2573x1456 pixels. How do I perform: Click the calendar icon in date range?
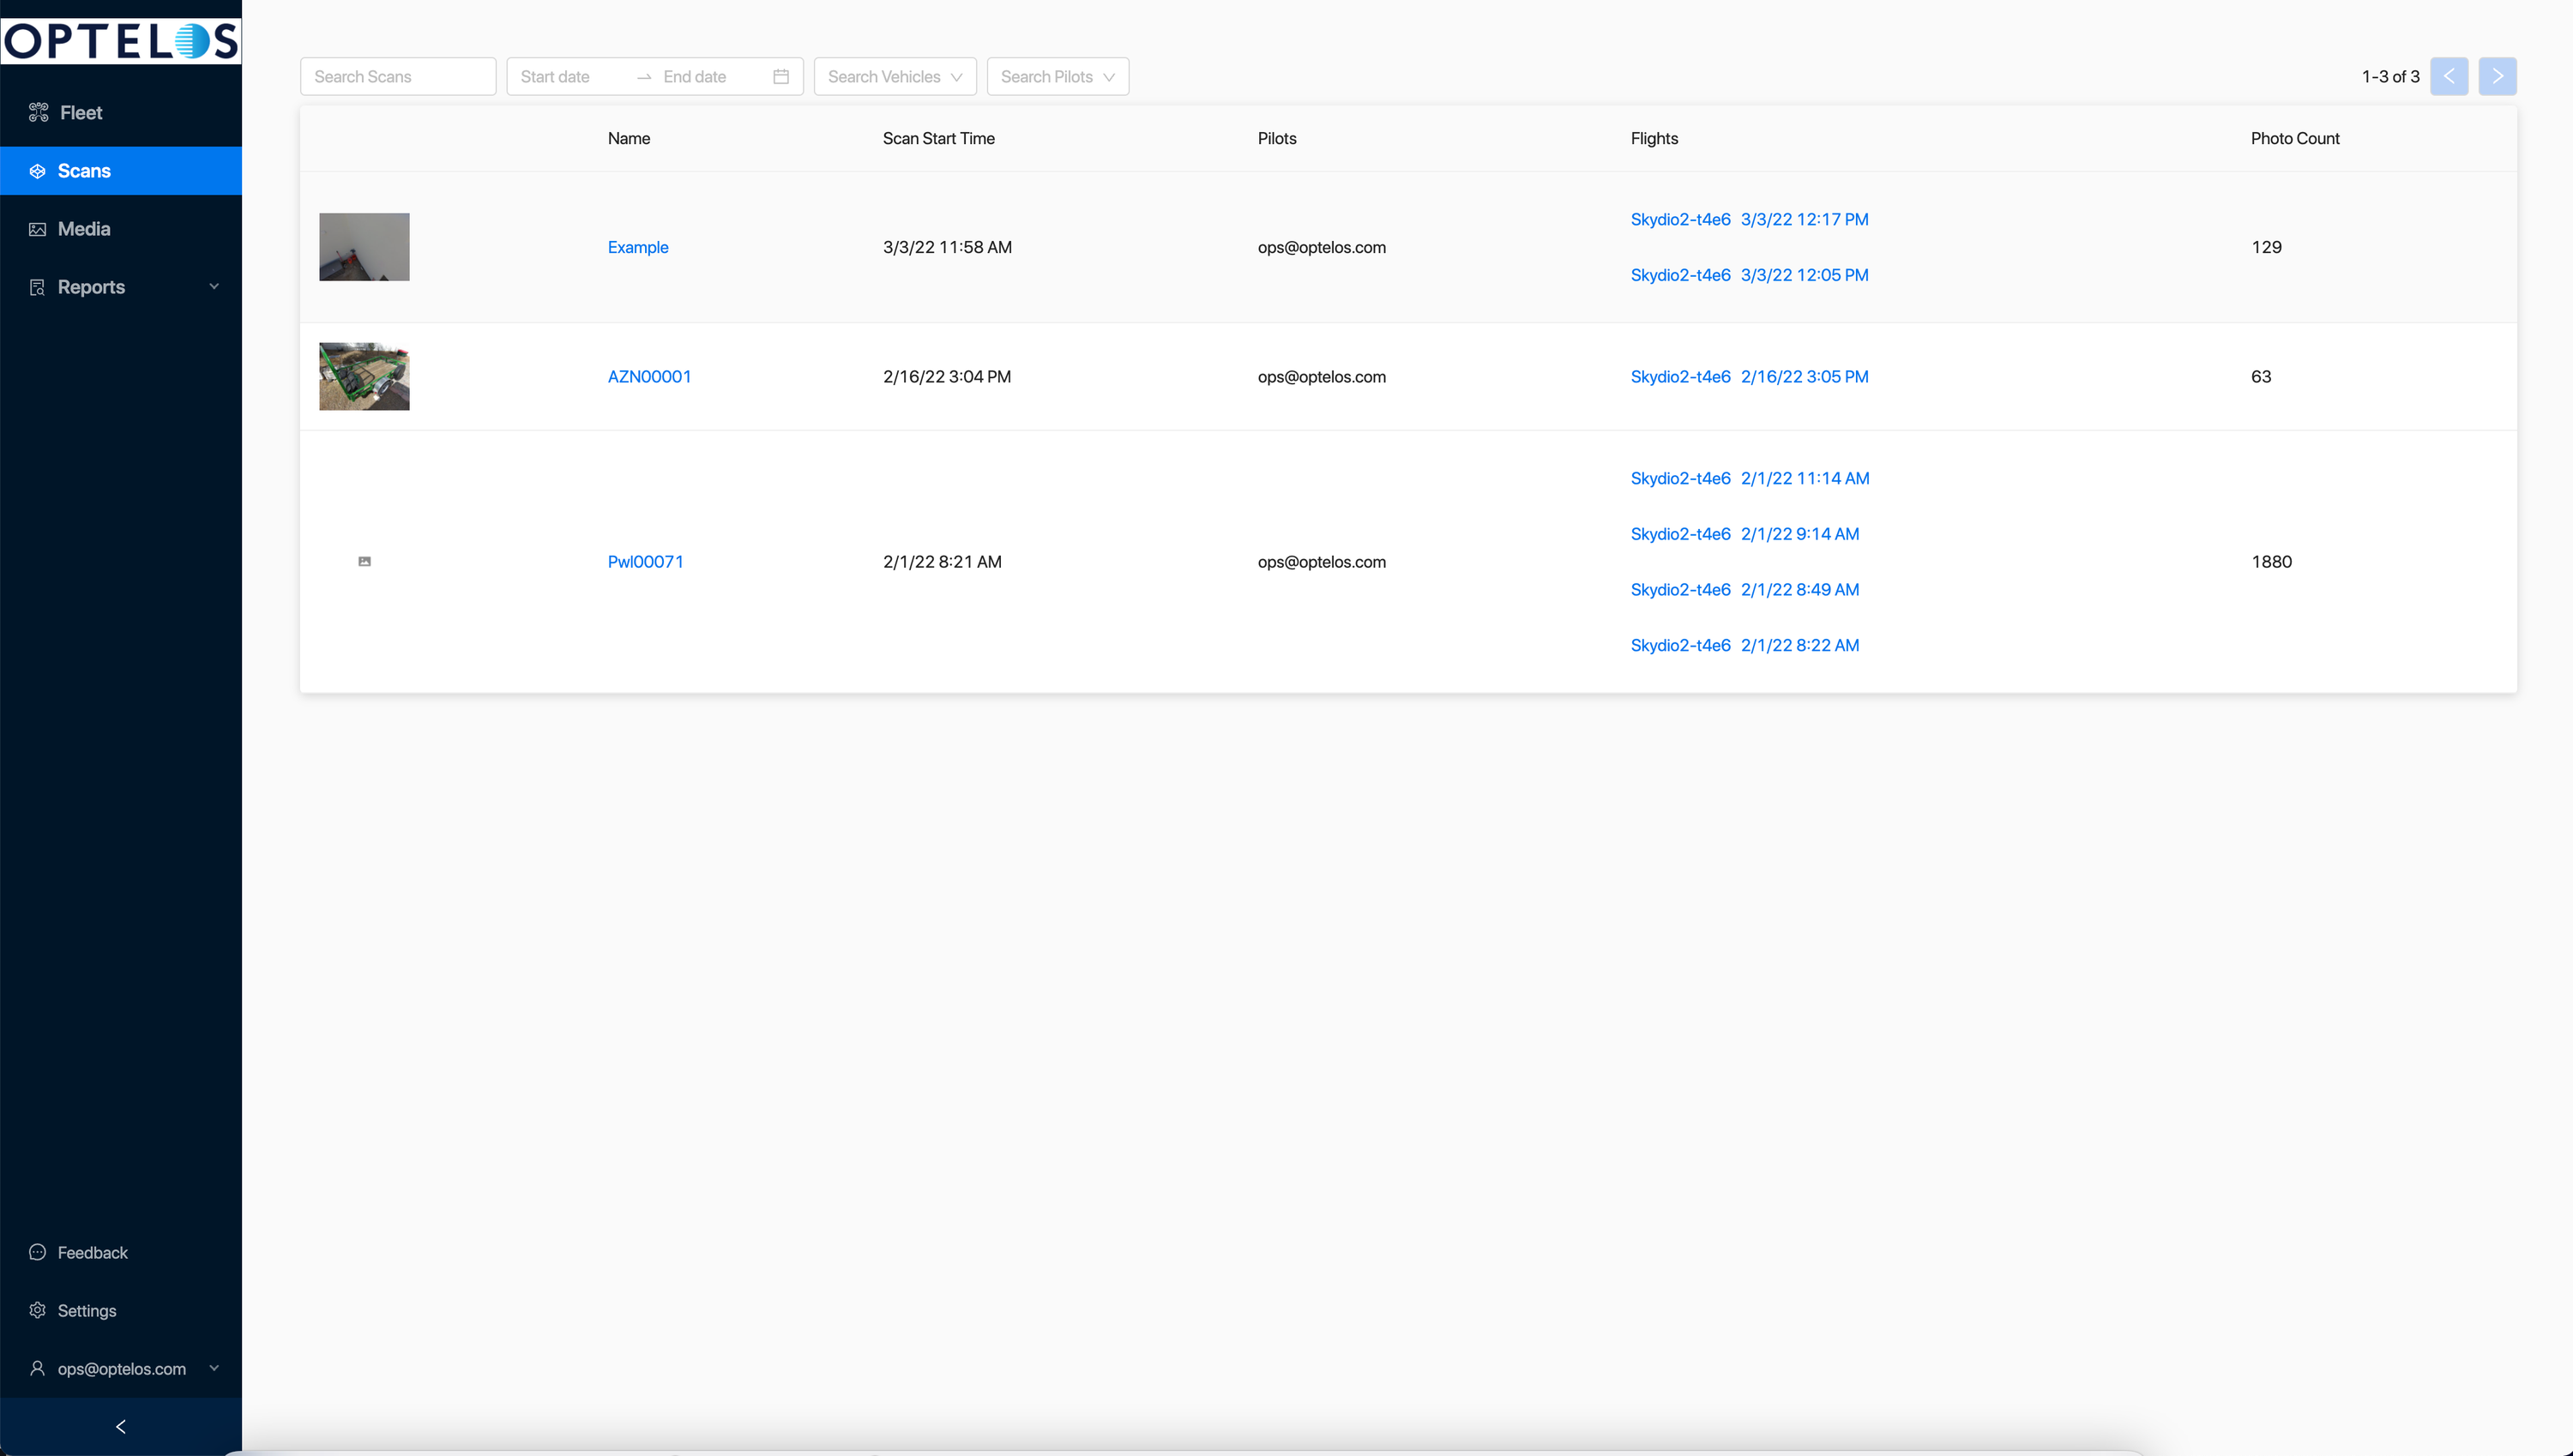pyautogui.click(x=781, y=77)
